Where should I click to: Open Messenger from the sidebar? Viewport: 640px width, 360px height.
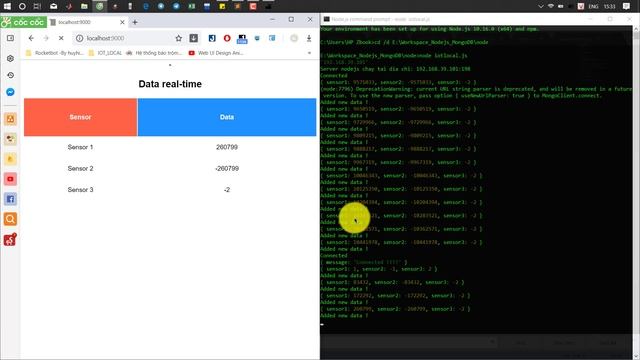[x=10, y=92]
